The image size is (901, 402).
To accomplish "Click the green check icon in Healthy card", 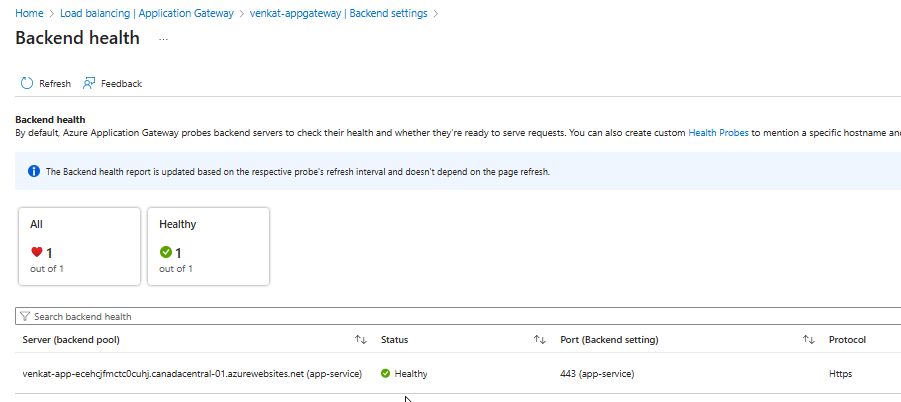I will click(x=166, y=252).
